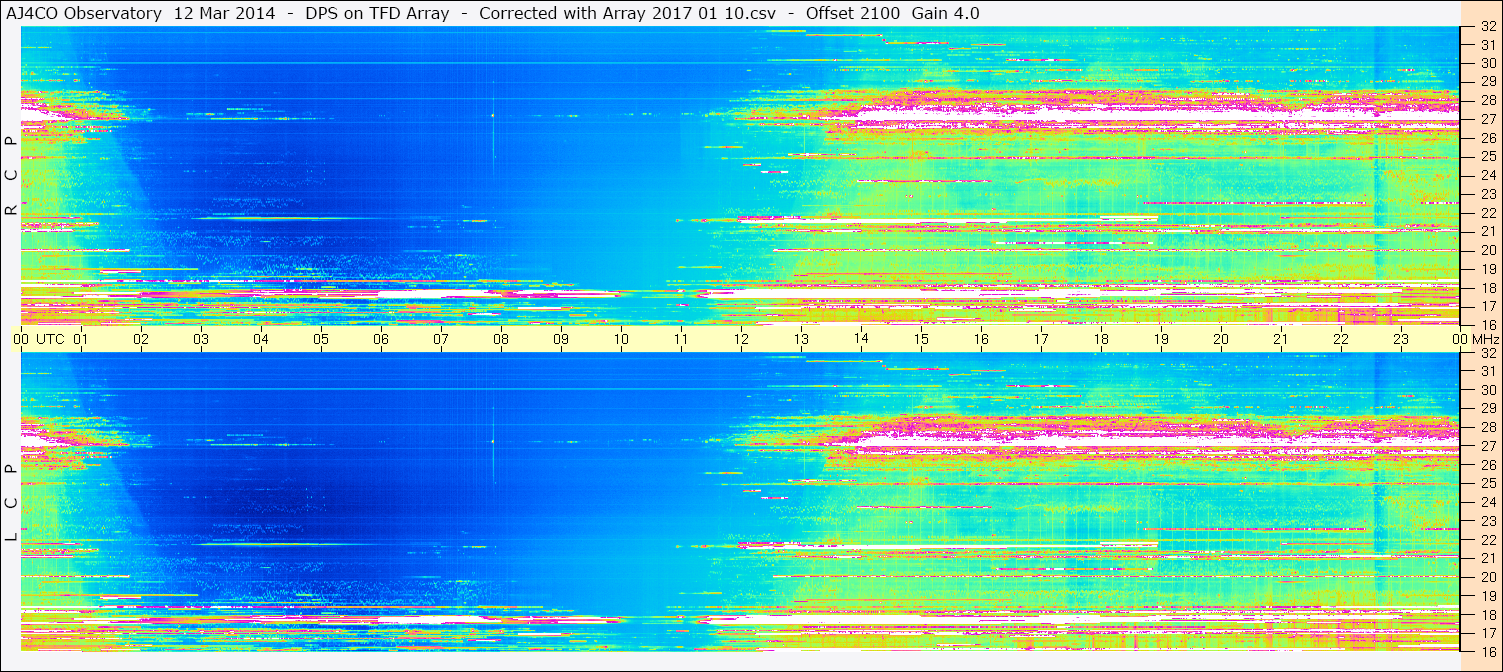Viewport: 1503px width, 672px height.
Task: Select hour 17 on the UTC time axis
Action: tap(1041, 339)
